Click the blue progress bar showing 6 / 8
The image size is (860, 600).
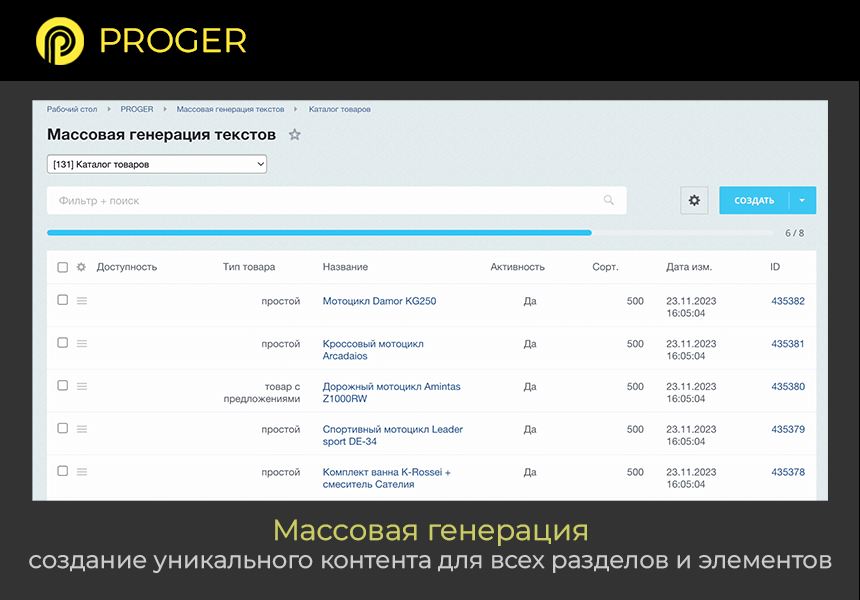[319, 231]
